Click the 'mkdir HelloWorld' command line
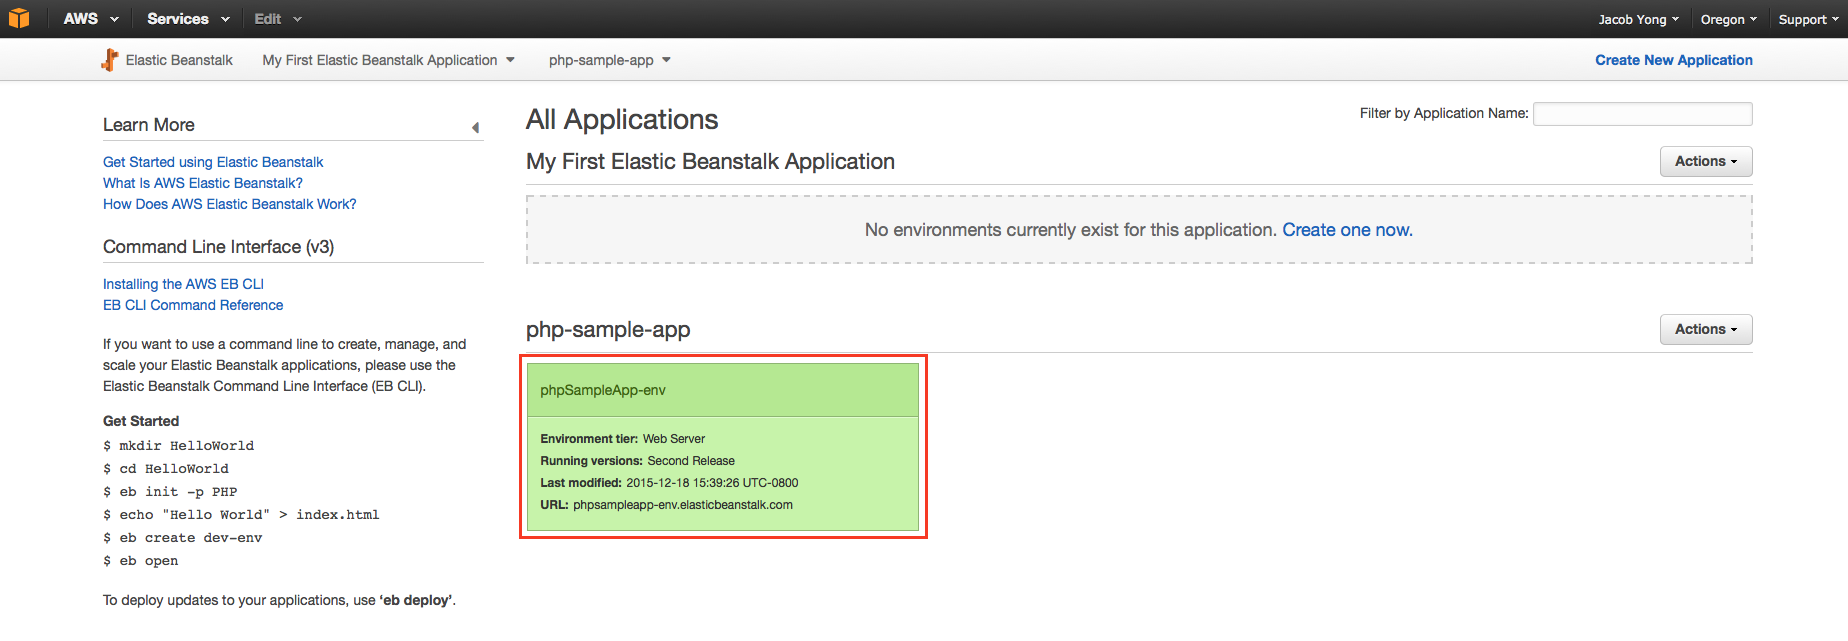This screenshot has width=1848, height=641. click(x=179, y=446)
